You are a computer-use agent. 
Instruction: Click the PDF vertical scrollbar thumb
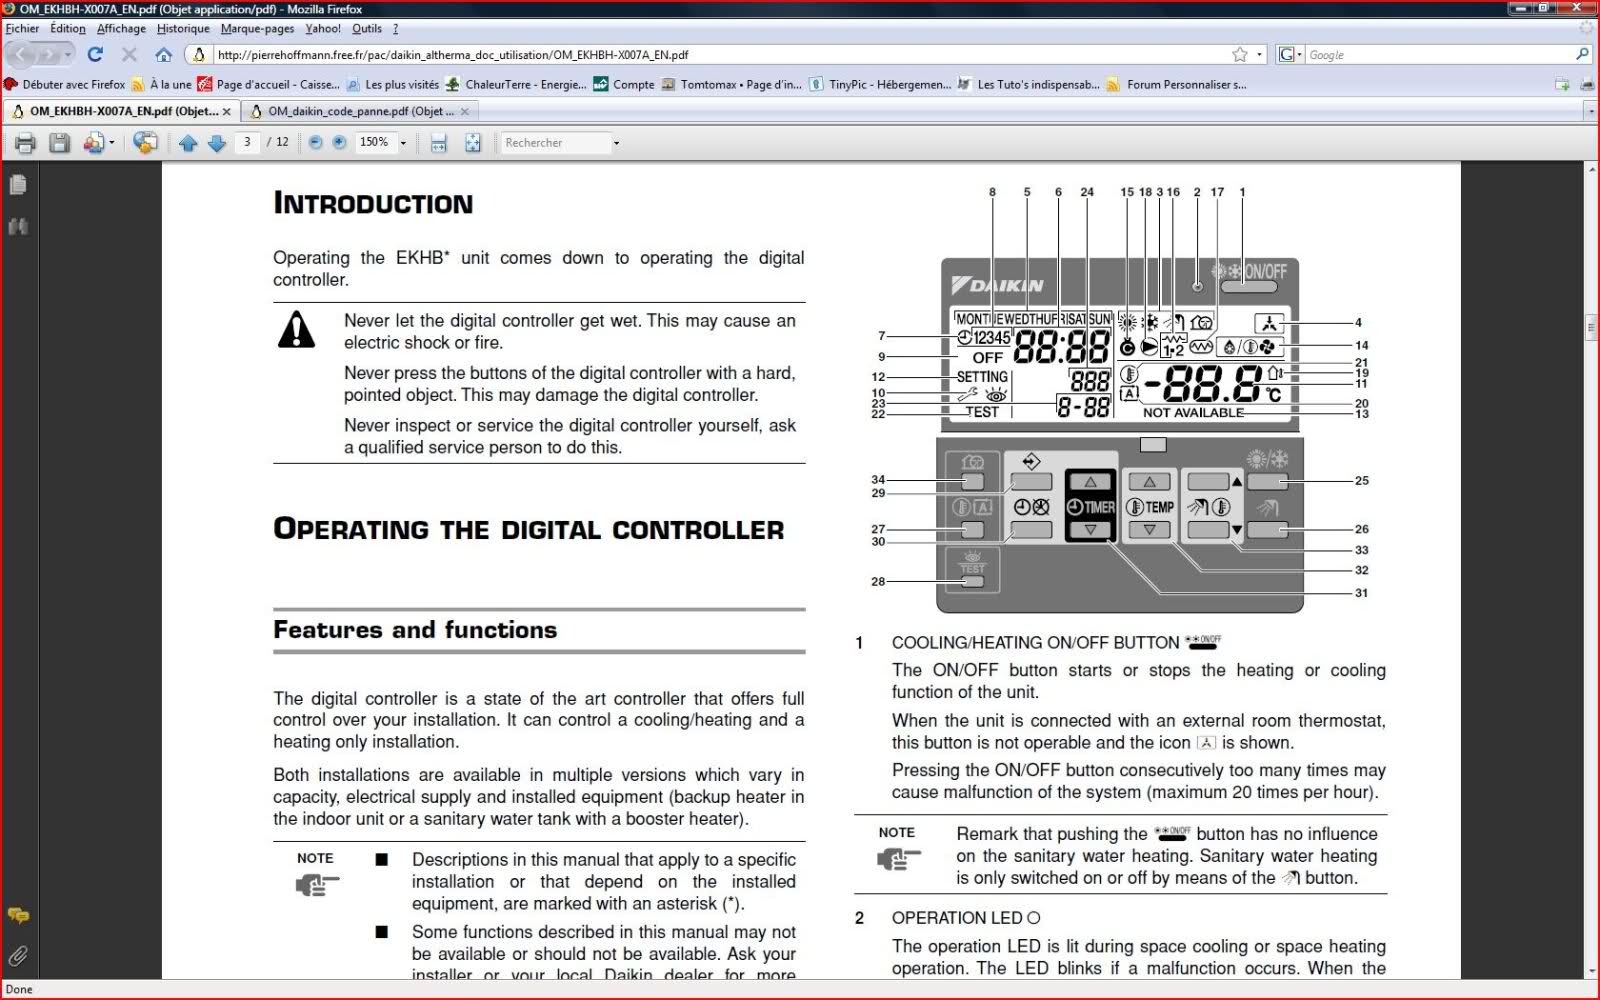tap(1590, 327)
